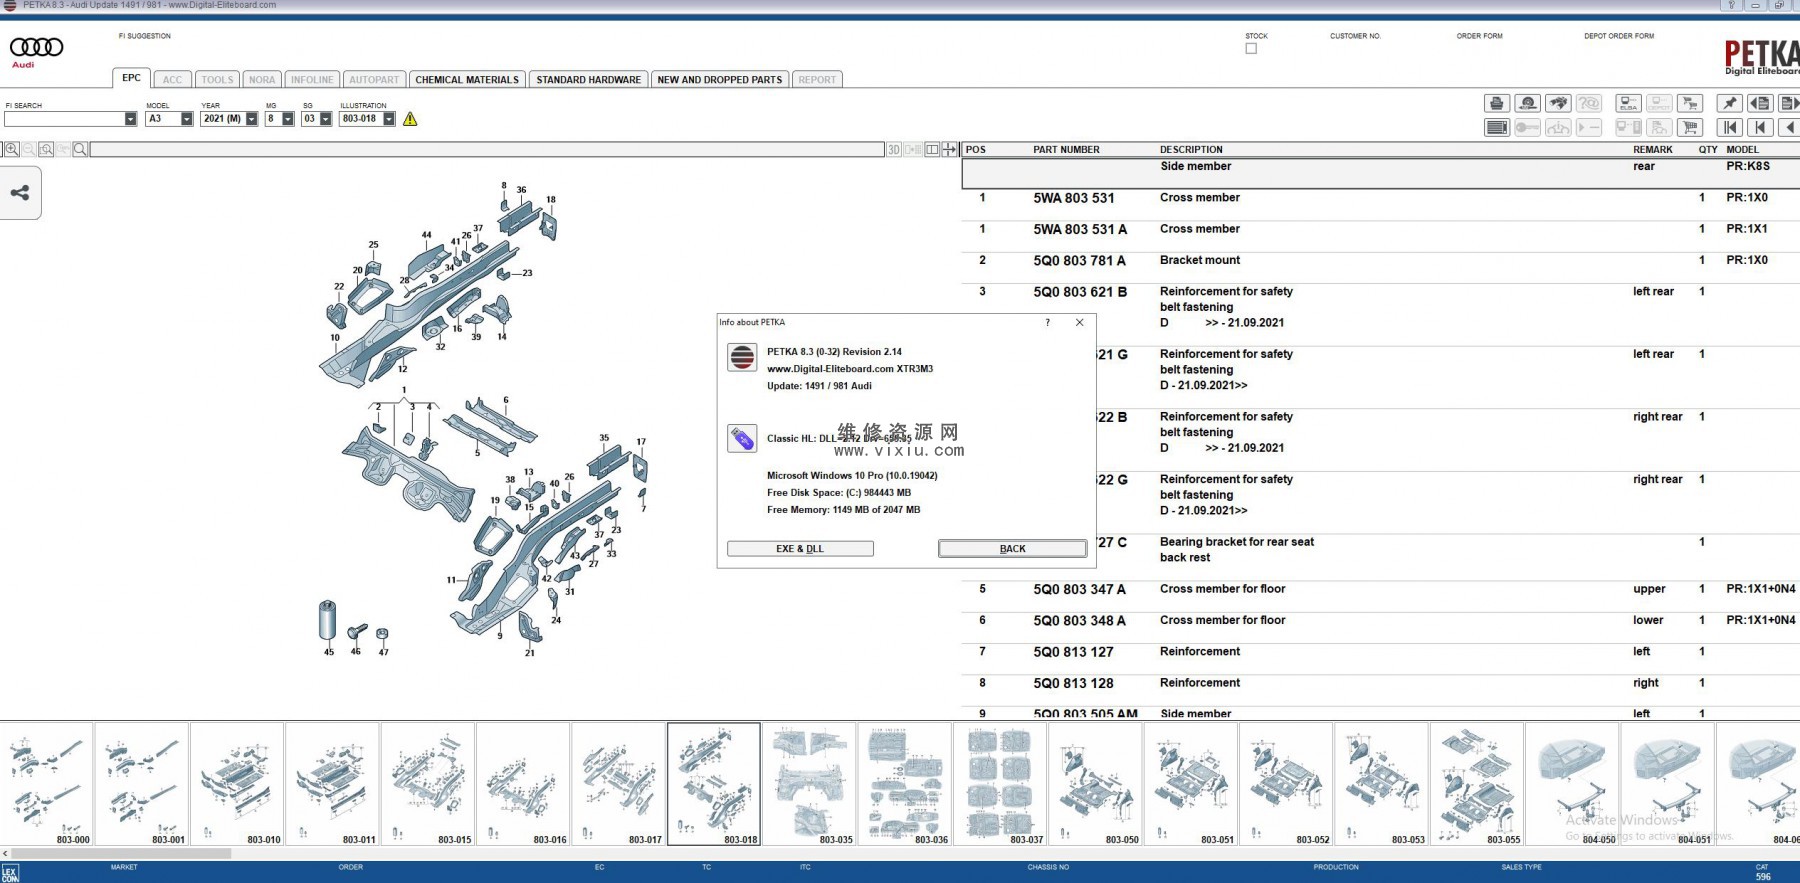
Task: Click part number 5Q0 803 621 B
Action: tap(1080, 292)
